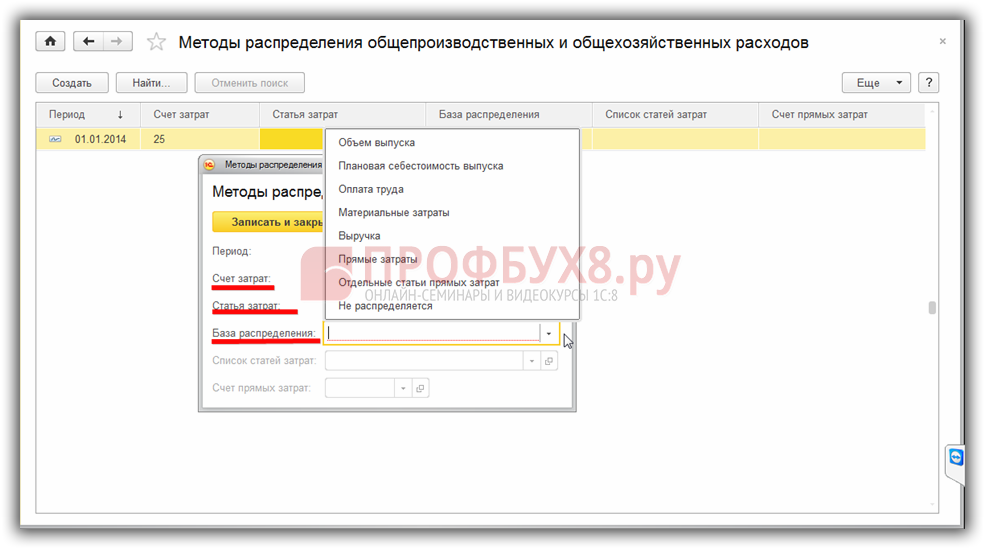Add page to favorites with star icon

click(x=156, y=42)
